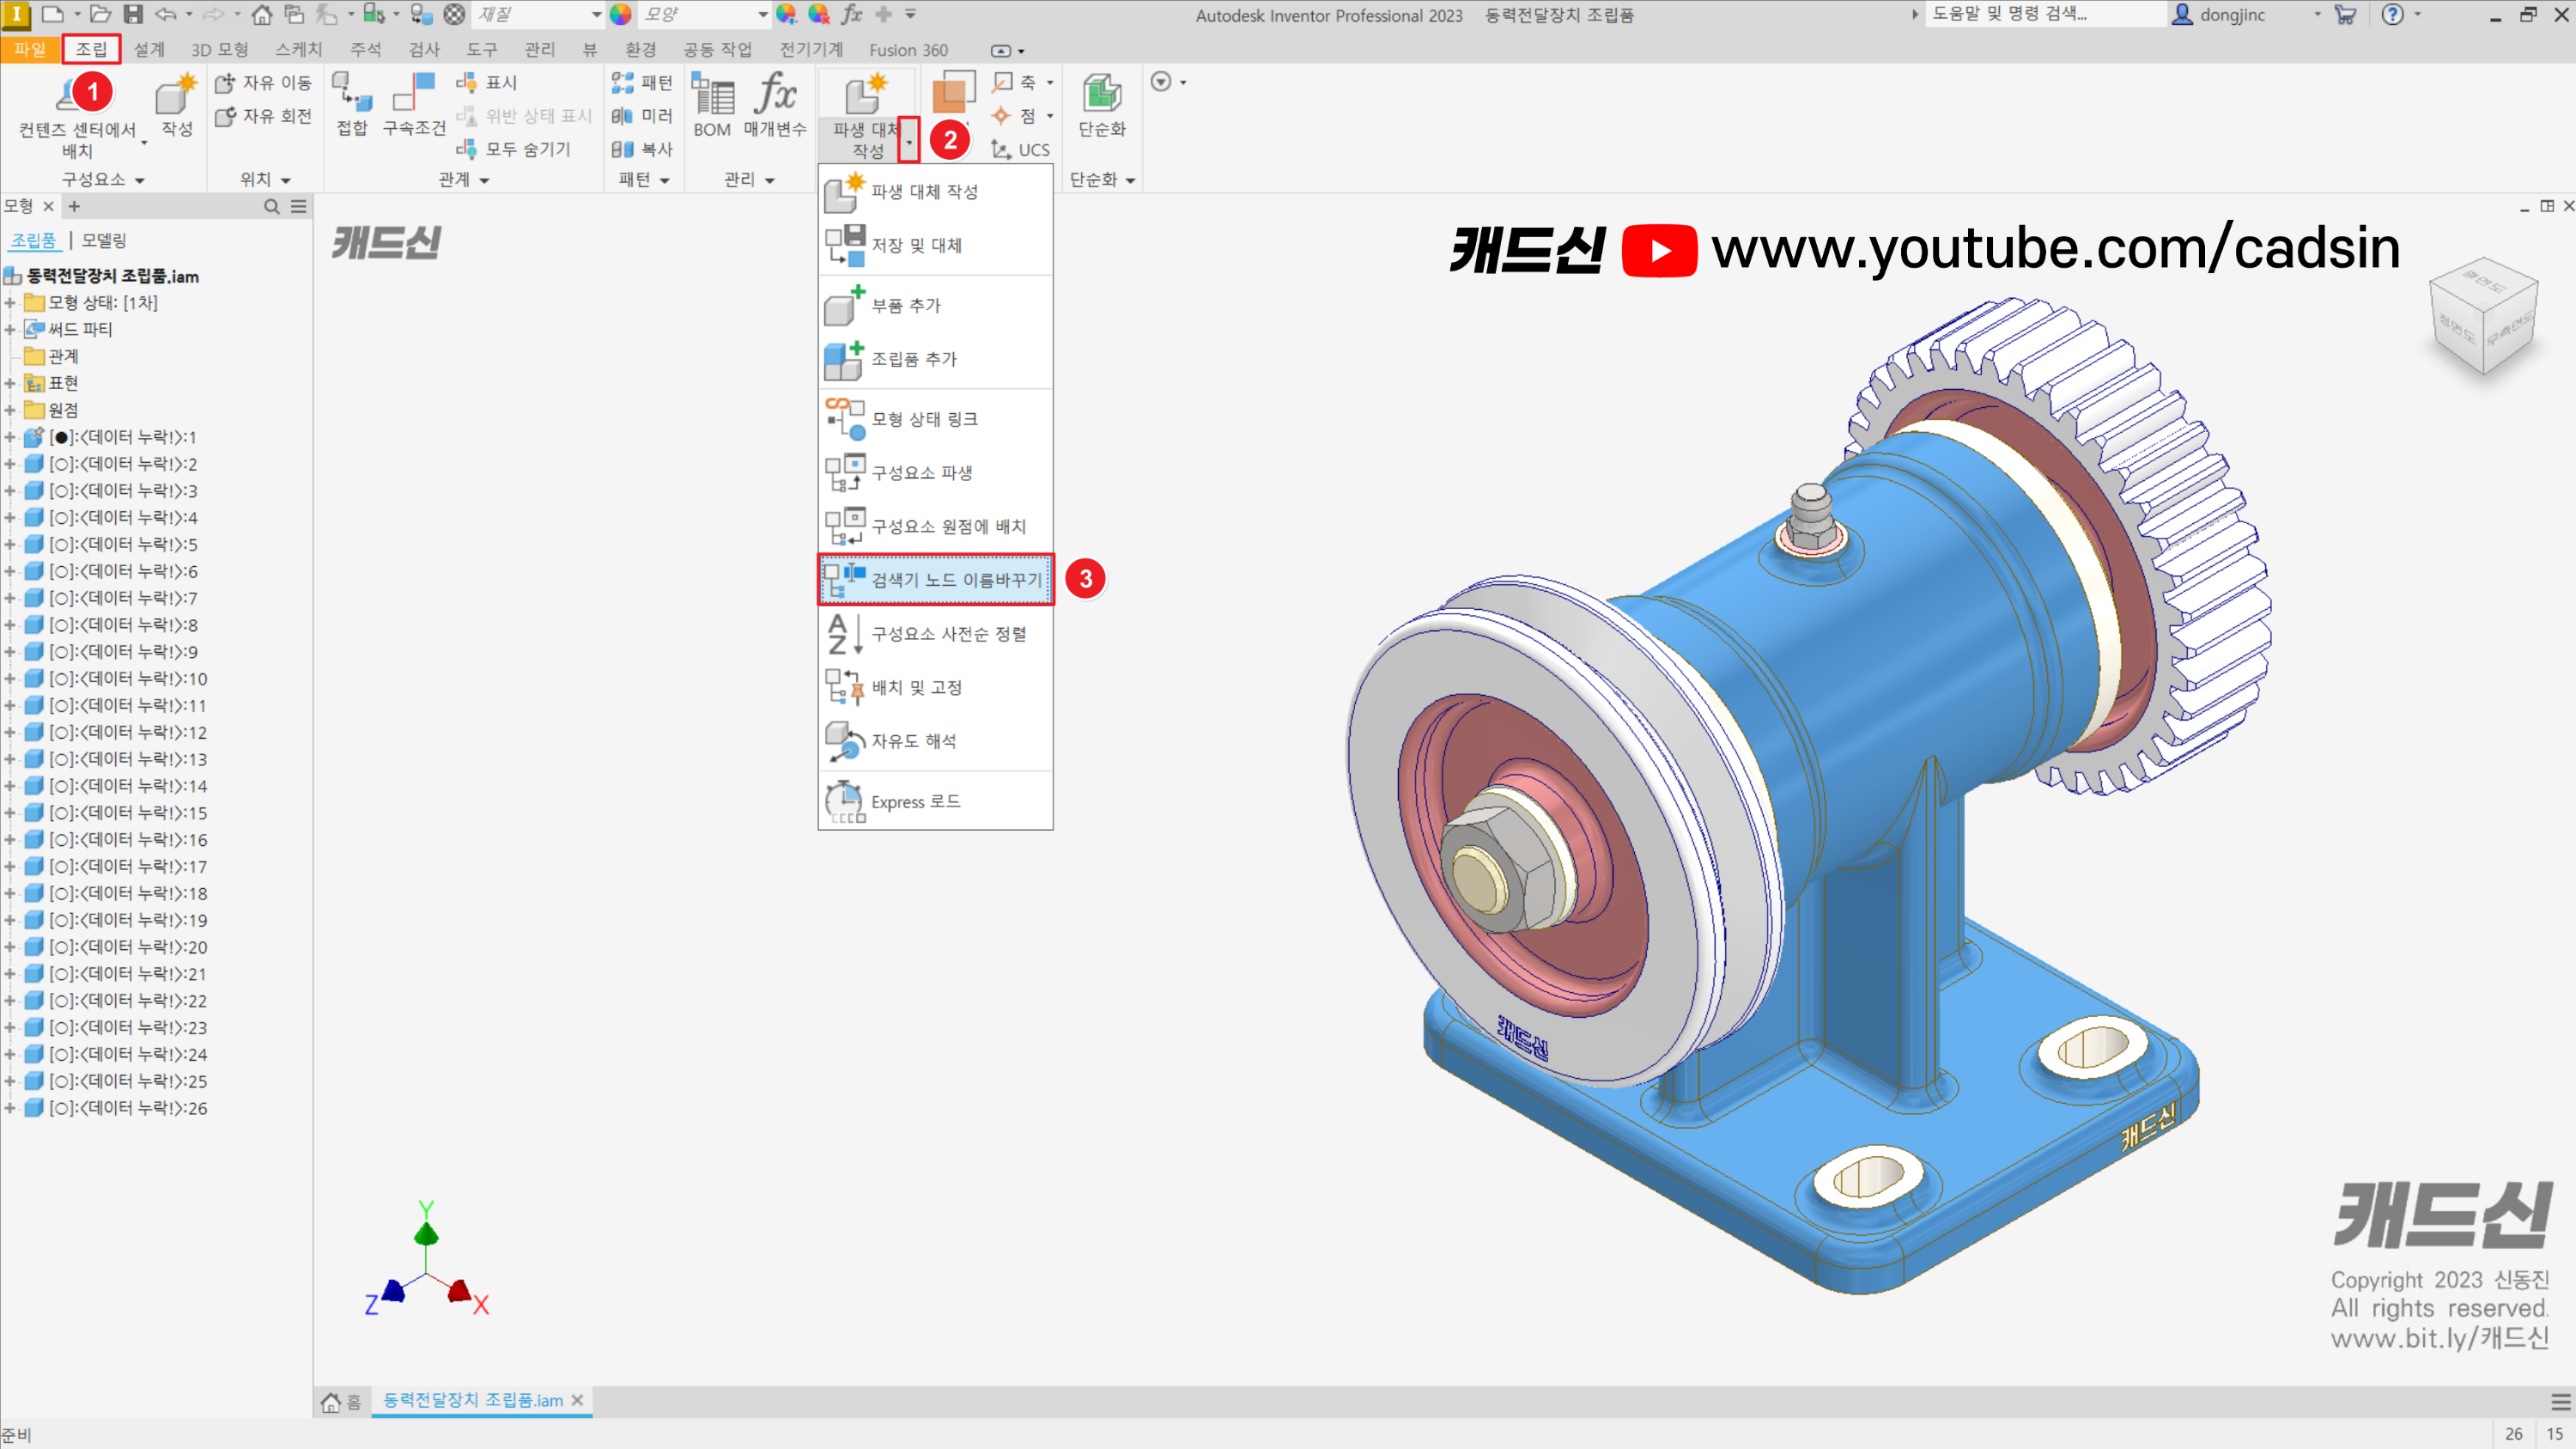The height and width of the screenshot is (1449, 2576).
Task: Select the 자유 이동 (Free Move) tool
Action: [263, 83]
